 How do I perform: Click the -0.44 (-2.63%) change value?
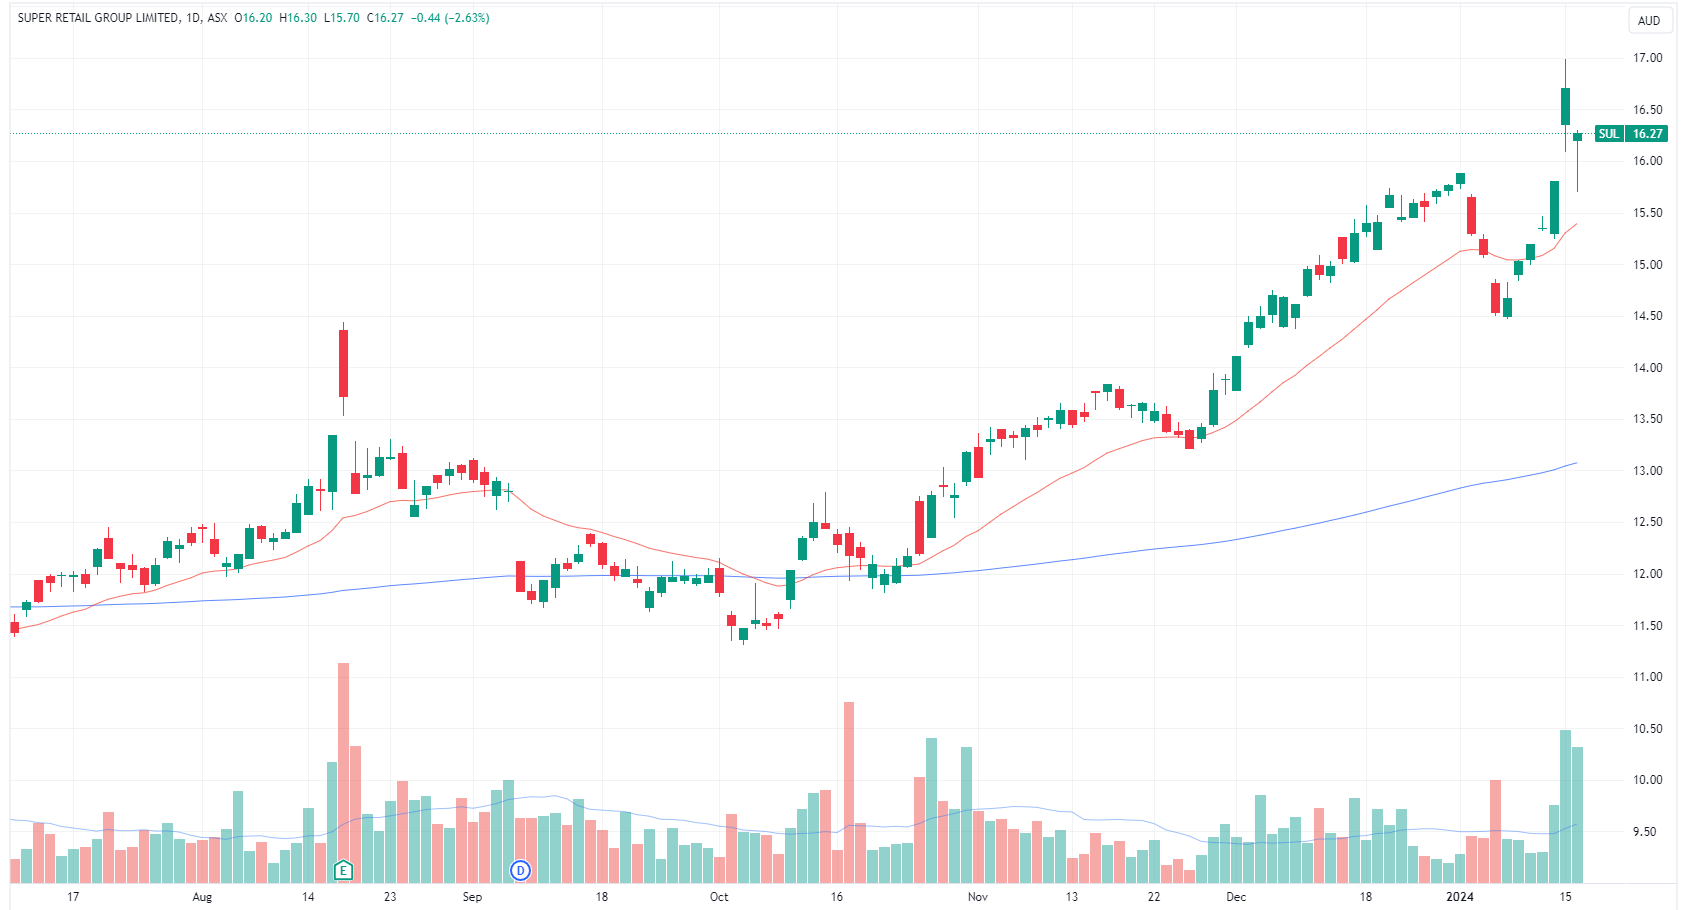(450, 18)
